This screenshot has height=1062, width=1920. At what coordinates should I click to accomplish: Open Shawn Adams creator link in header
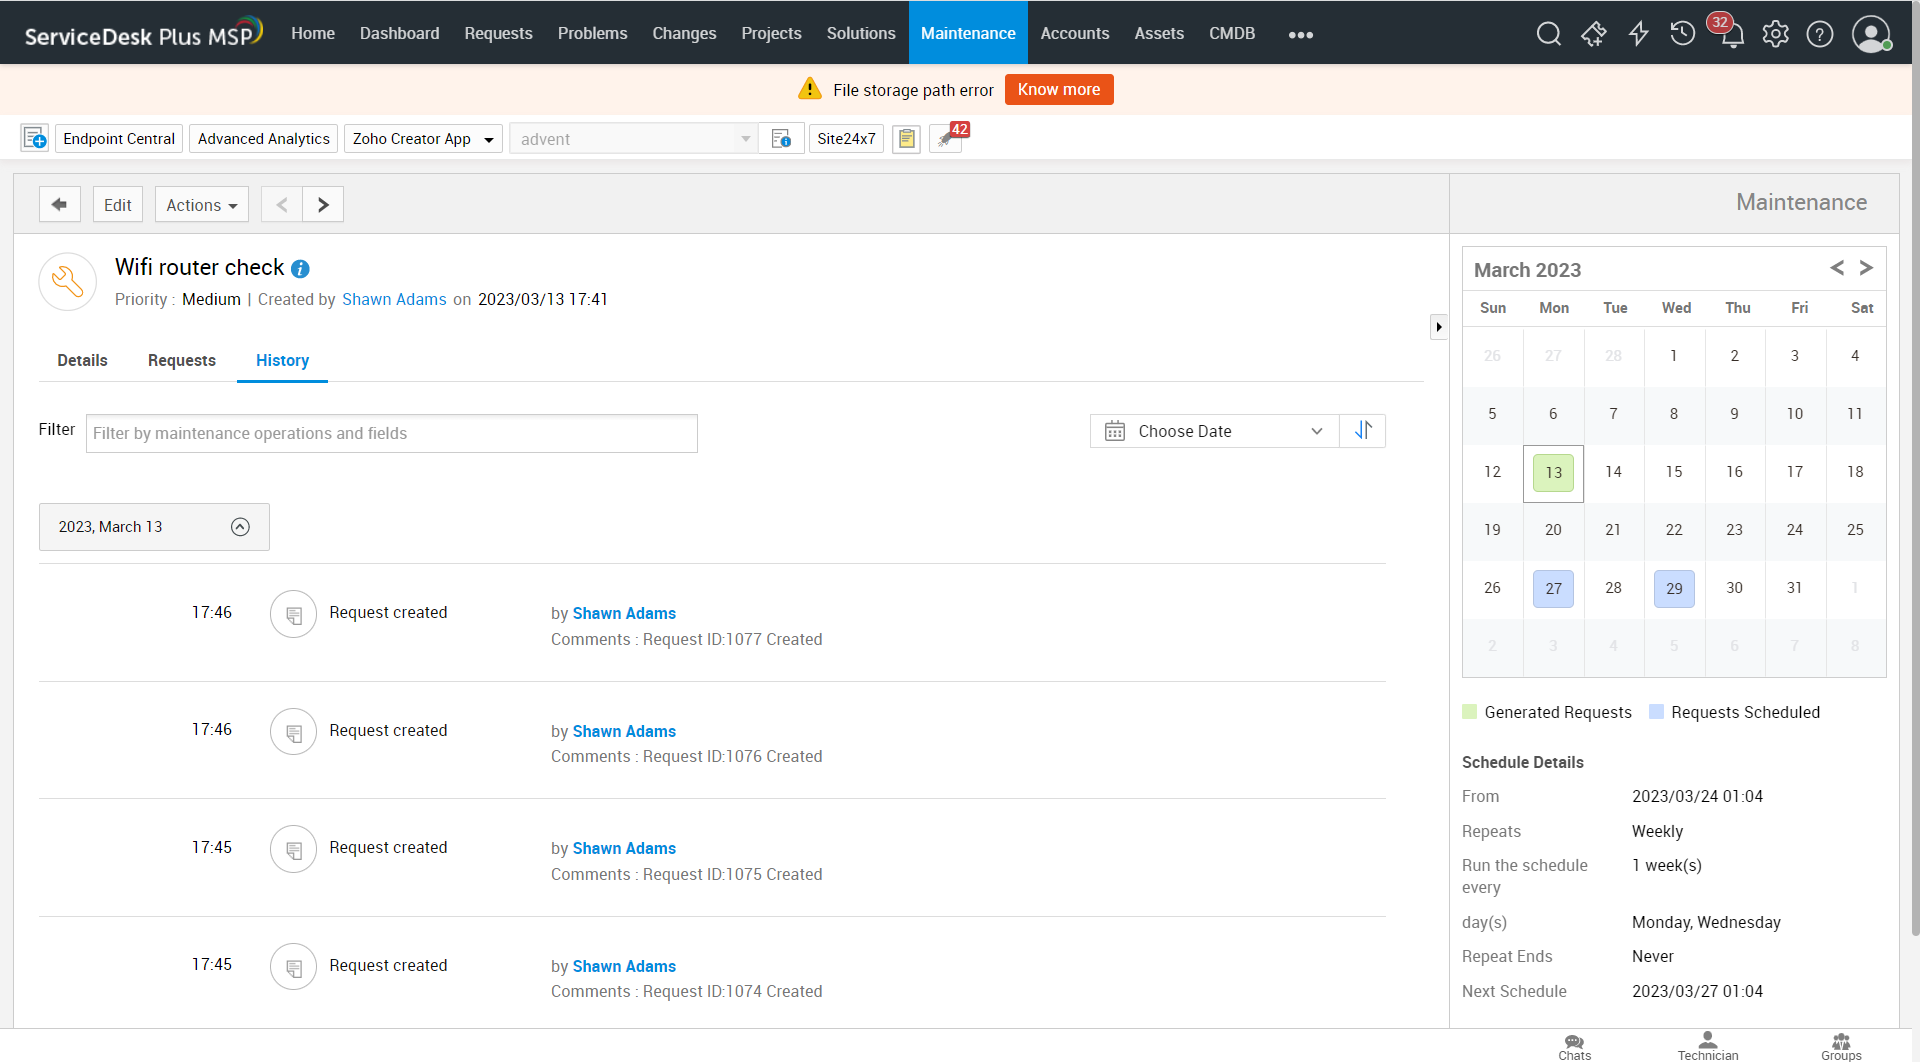394,299
